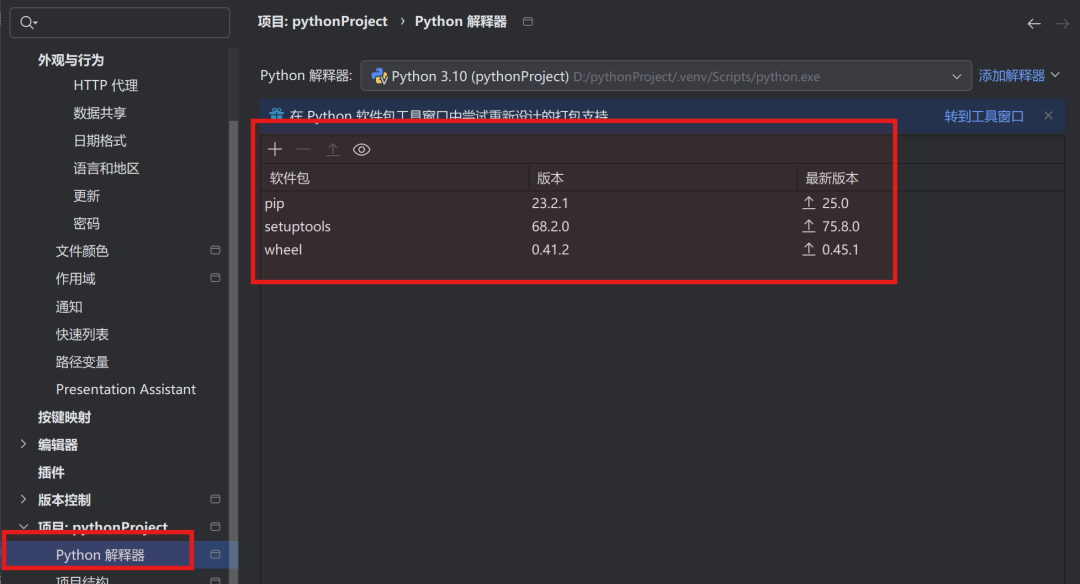Click project-level icon beside 版本控制

[215, 499]
